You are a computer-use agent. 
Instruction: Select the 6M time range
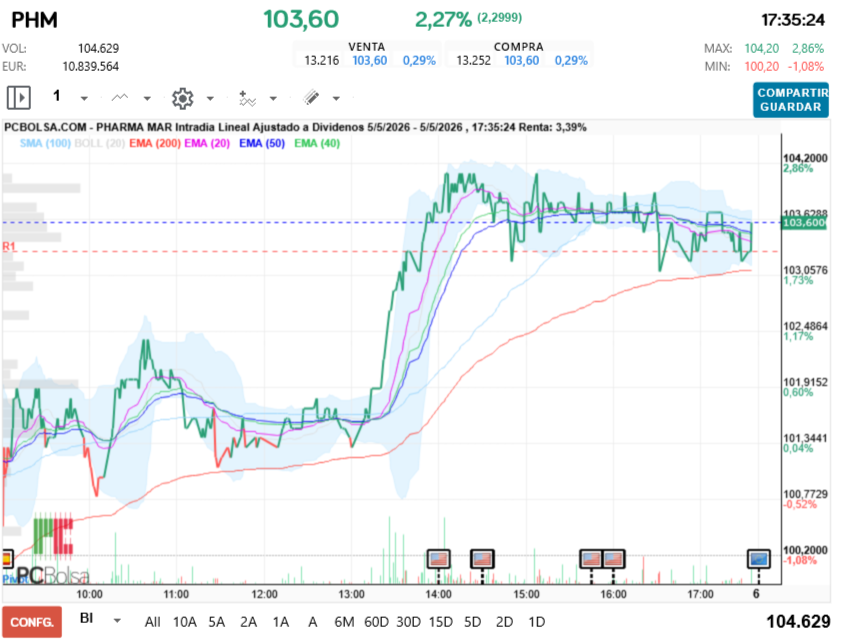(x=344, y=622)
